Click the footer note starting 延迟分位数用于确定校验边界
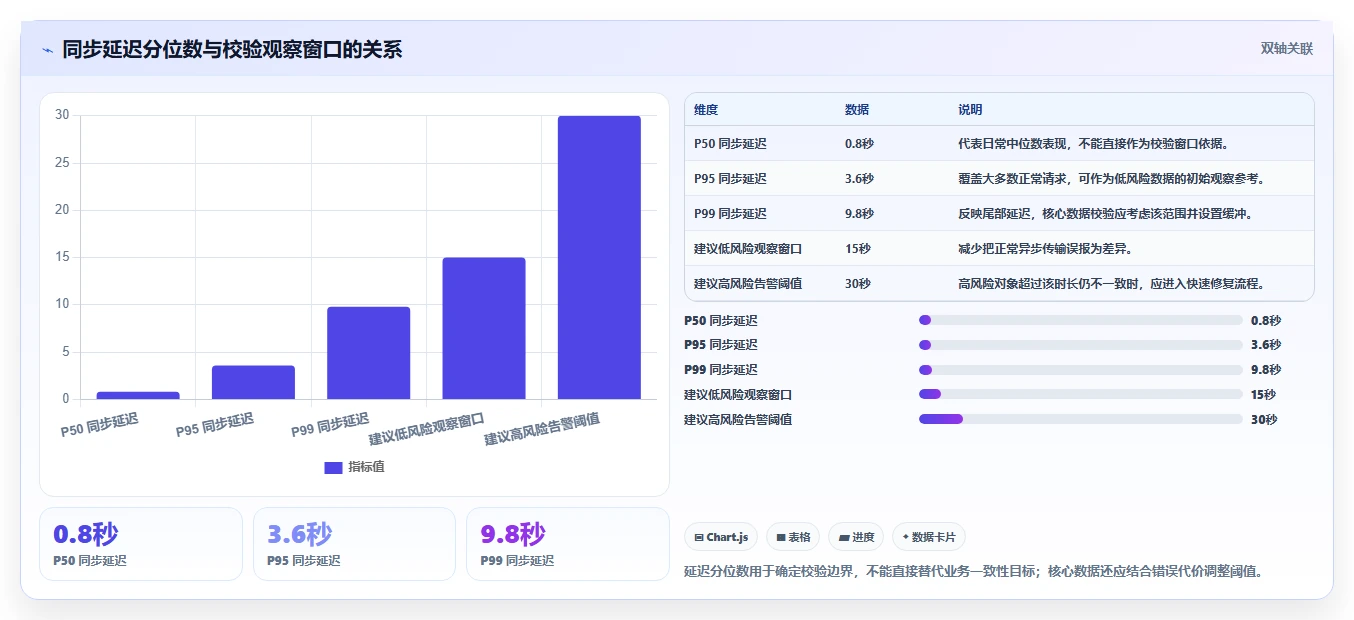Screen dimensions: 1354x620 tap(974, 572)
